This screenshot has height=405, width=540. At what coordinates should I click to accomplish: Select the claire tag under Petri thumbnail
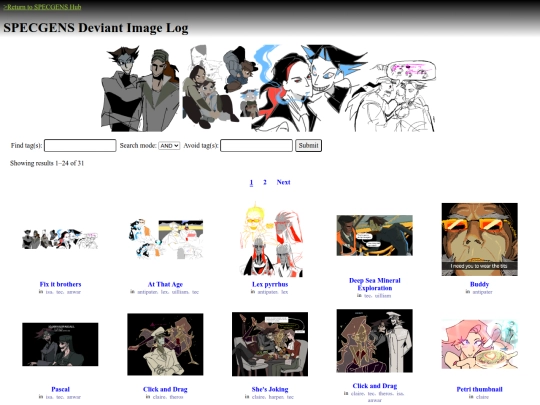482,397
